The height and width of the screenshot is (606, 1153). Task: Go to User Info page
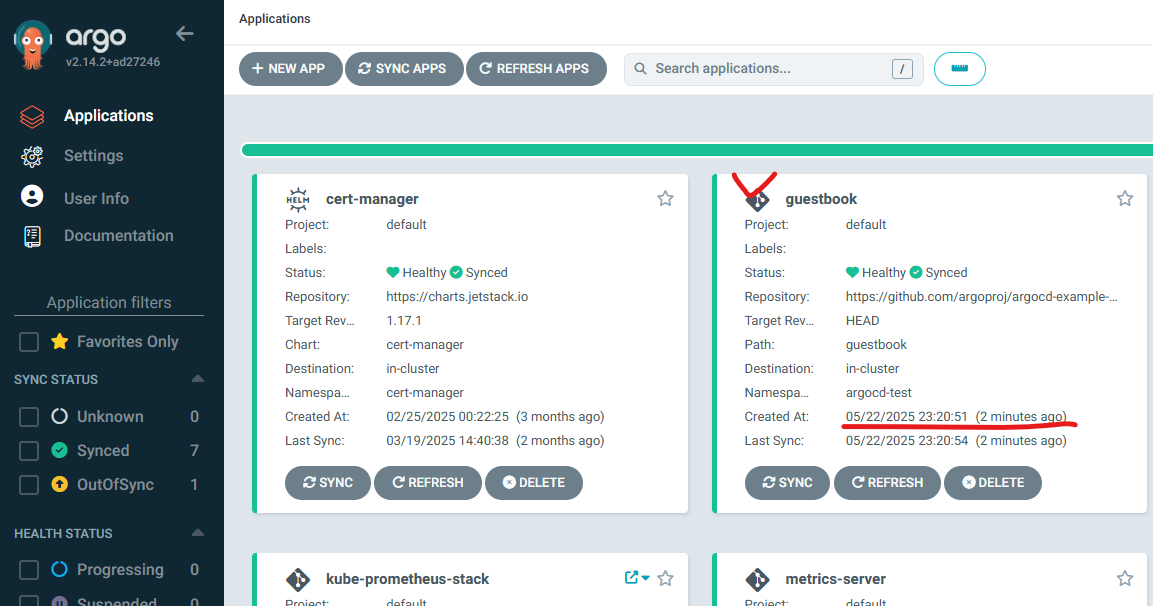tap(96, 198)
